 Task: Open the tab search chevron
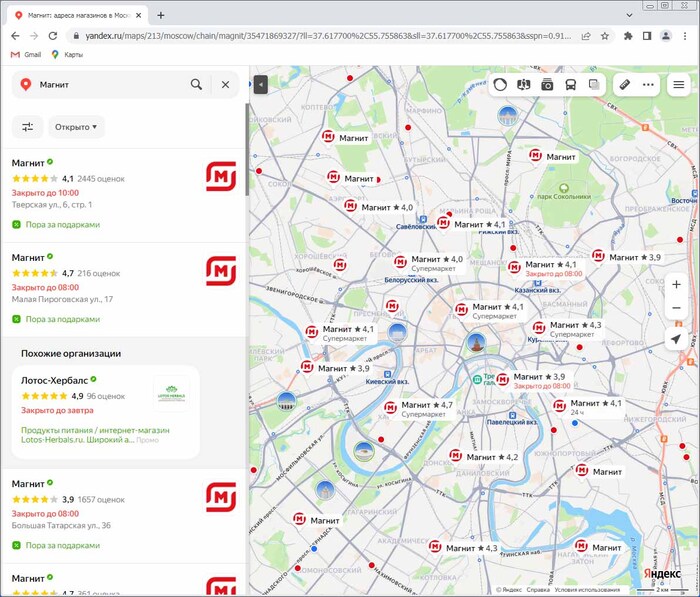point(629,15)
